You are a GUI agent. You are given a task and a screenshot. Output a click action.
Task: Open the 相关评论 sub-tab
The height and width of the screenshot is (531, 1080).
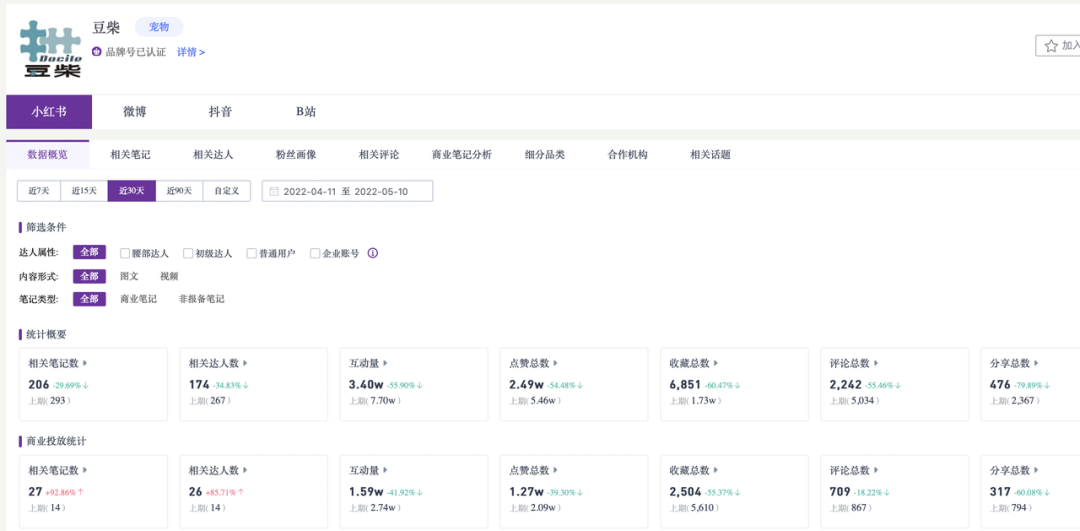[379, 155]
